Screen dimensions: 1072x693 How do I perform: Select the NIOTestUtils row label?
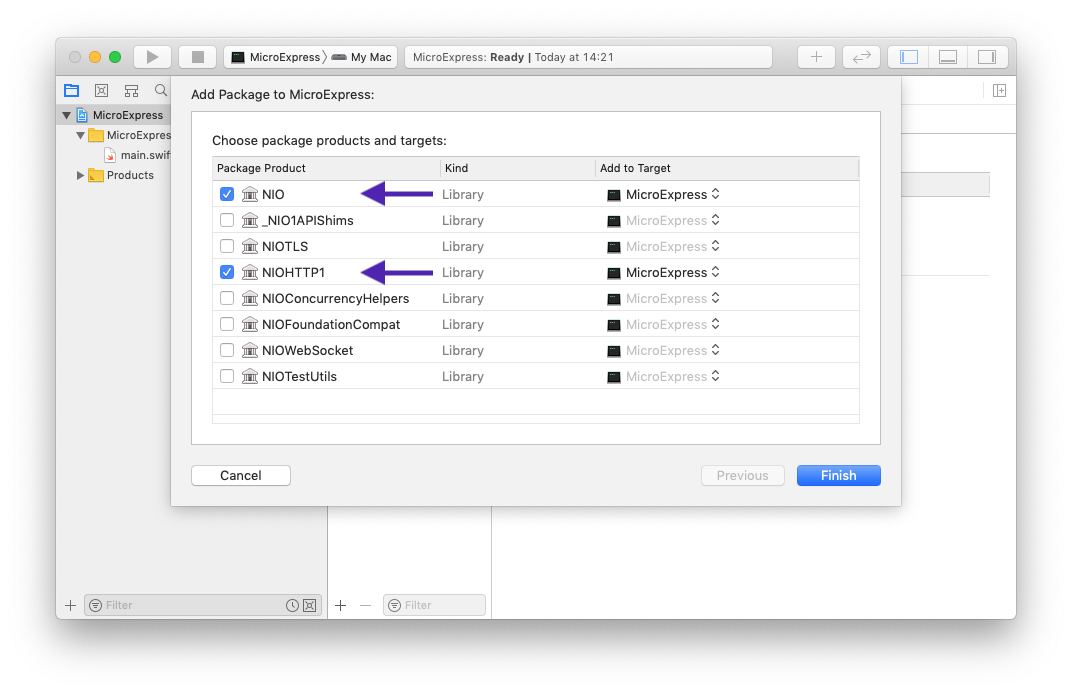point(299,376)
